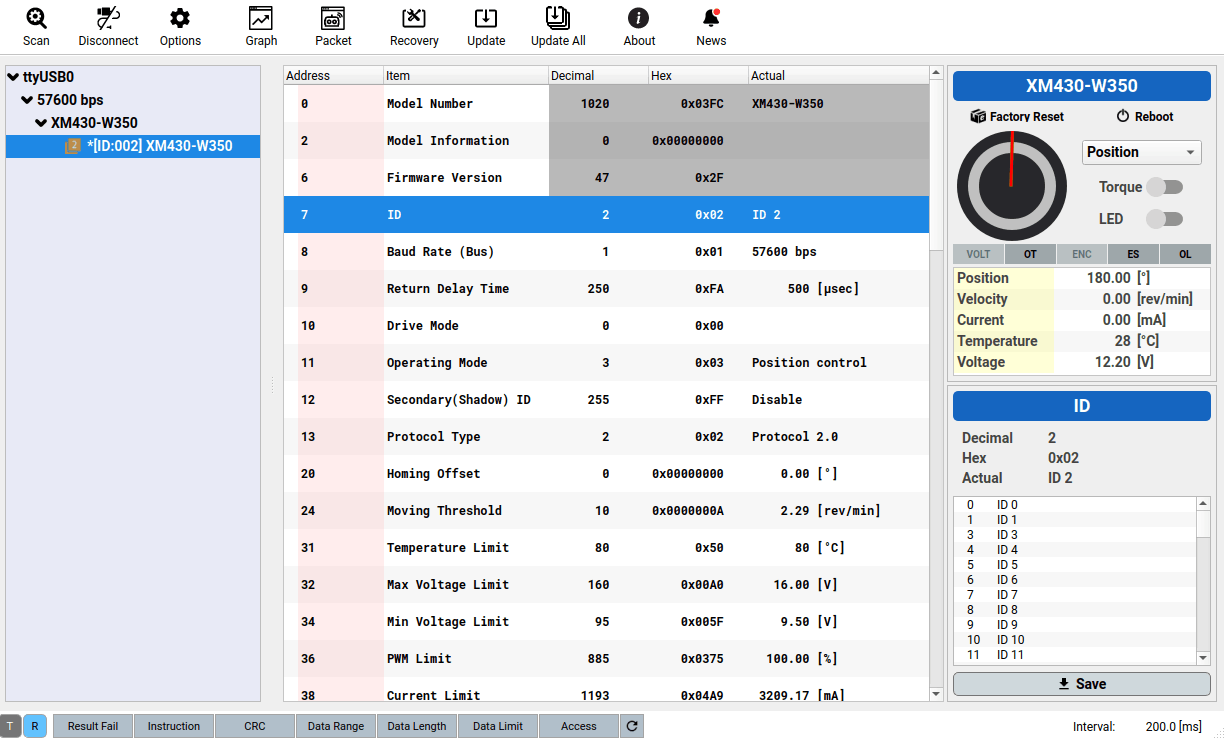
Task: Click the Decimal column header
Action: [x=598, y=75]
